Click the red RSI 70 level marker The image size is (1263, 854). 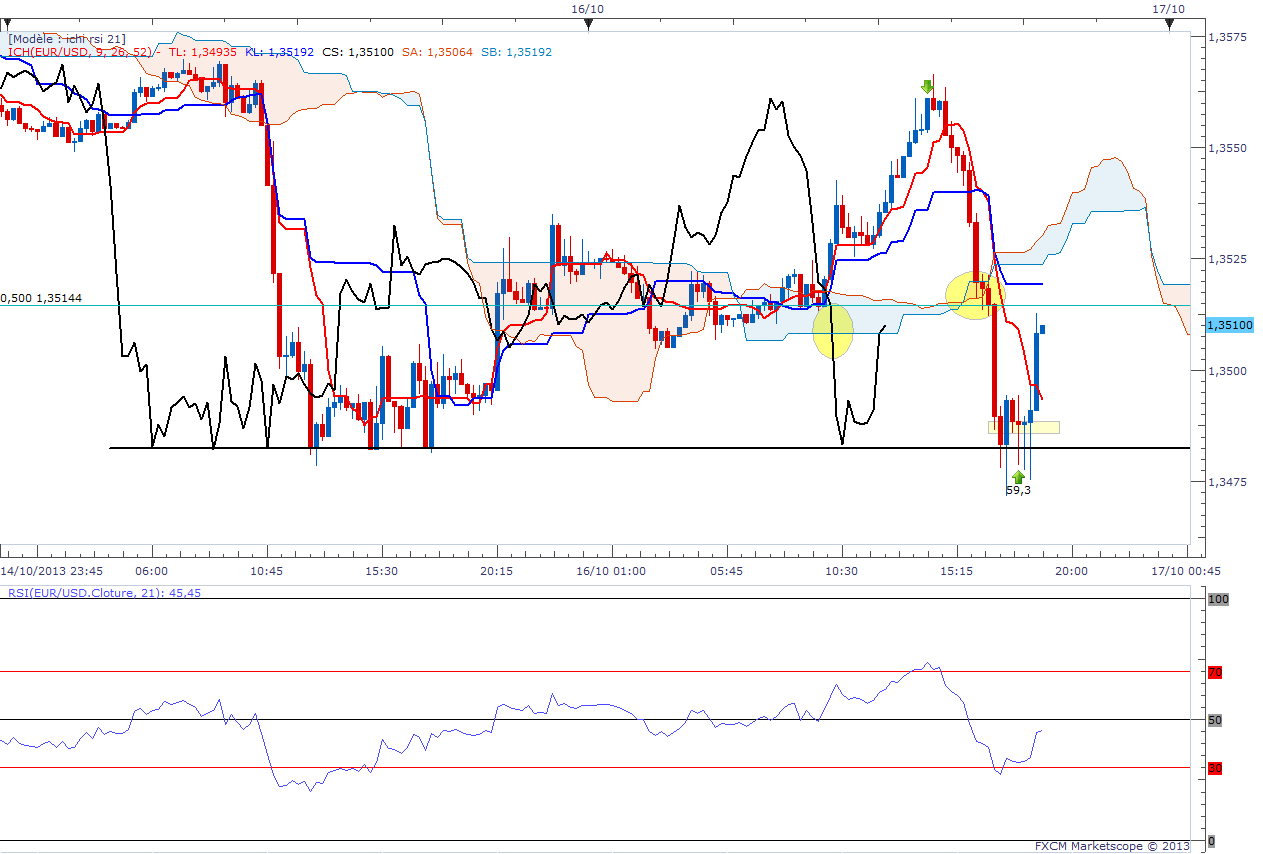tap(1215, 673)
